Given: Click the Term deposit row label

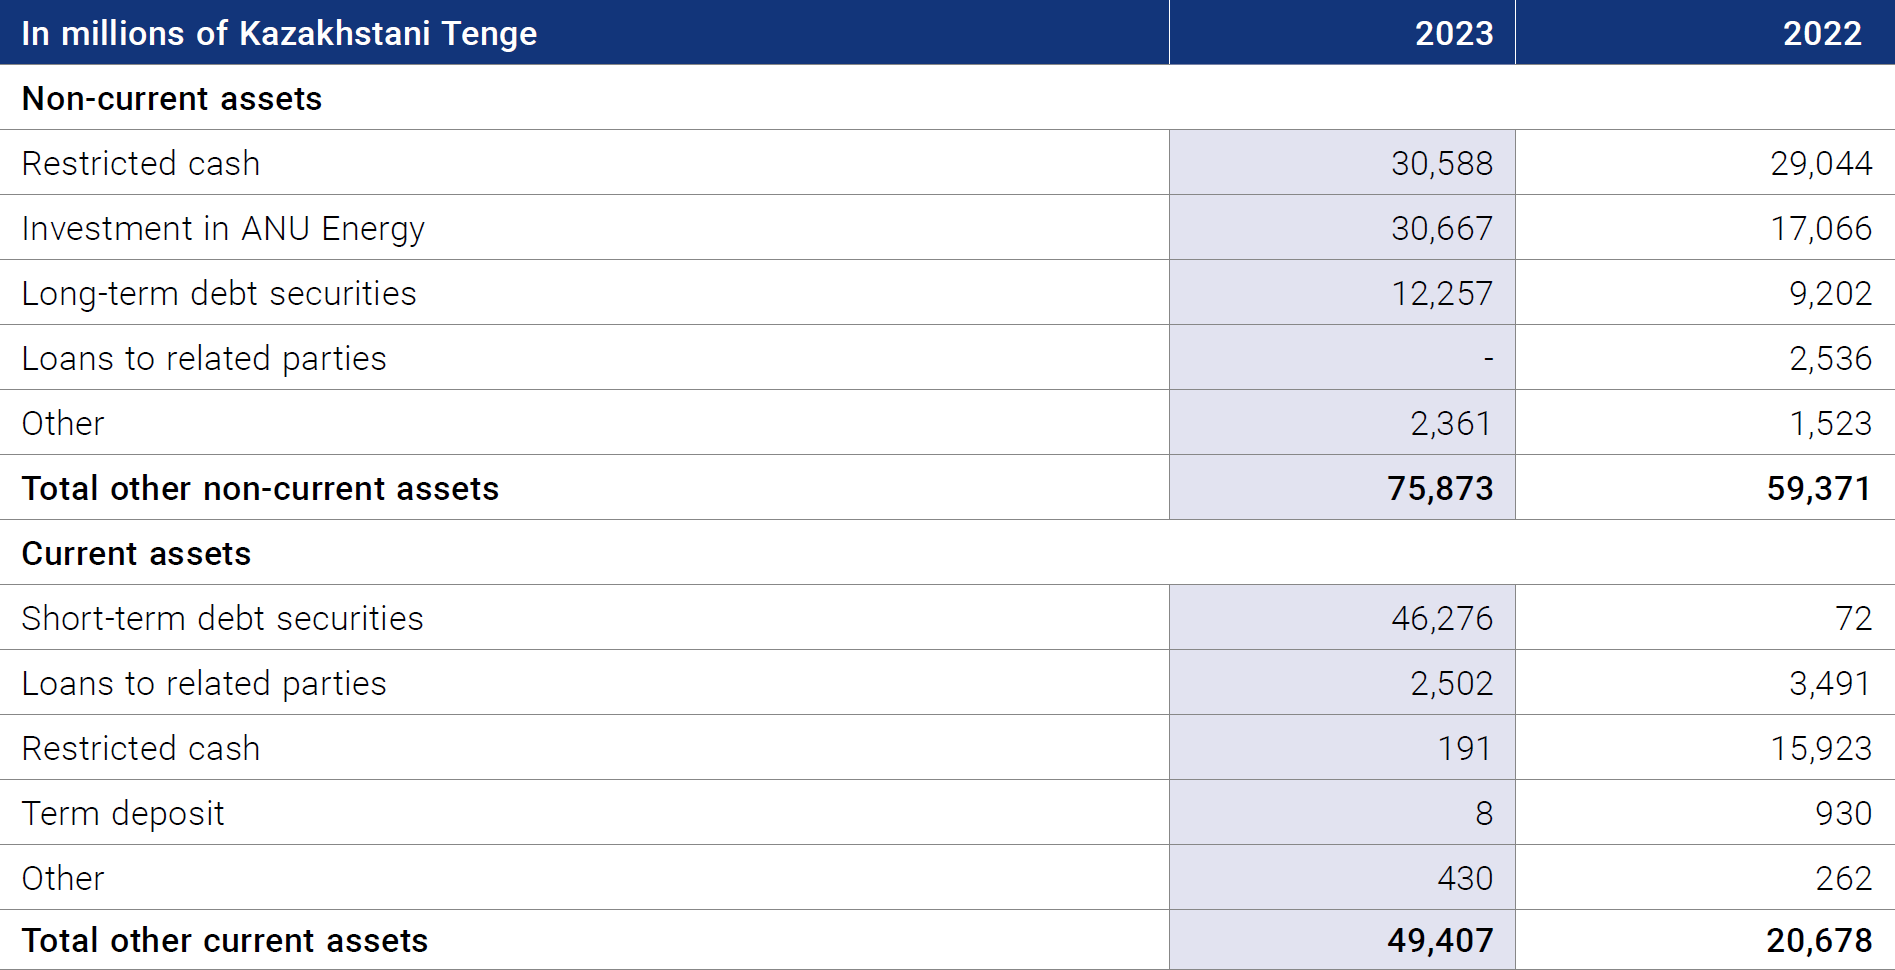Looking at the screenshot, I should coord(123,813).
